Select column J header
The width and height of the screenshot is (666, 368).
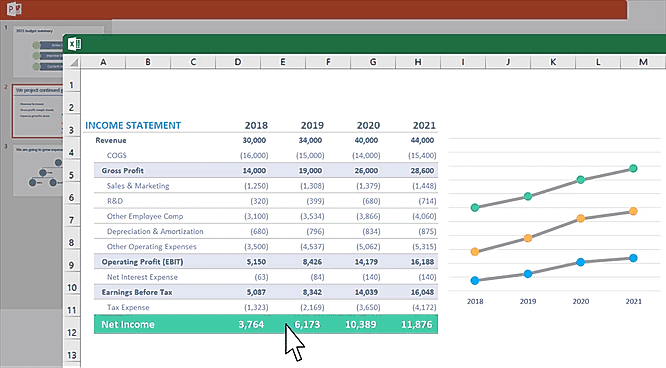click(x=508, y=62)
